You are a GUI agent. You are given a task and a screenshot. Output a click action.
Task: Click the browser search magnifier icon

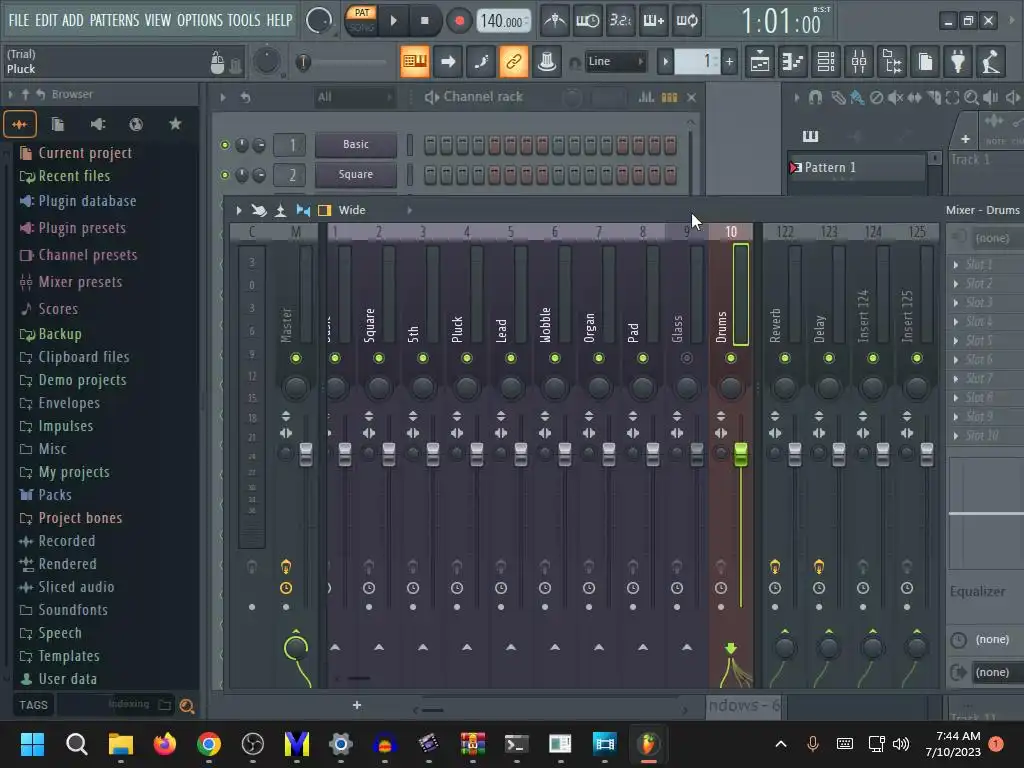(x=187, y=705)
